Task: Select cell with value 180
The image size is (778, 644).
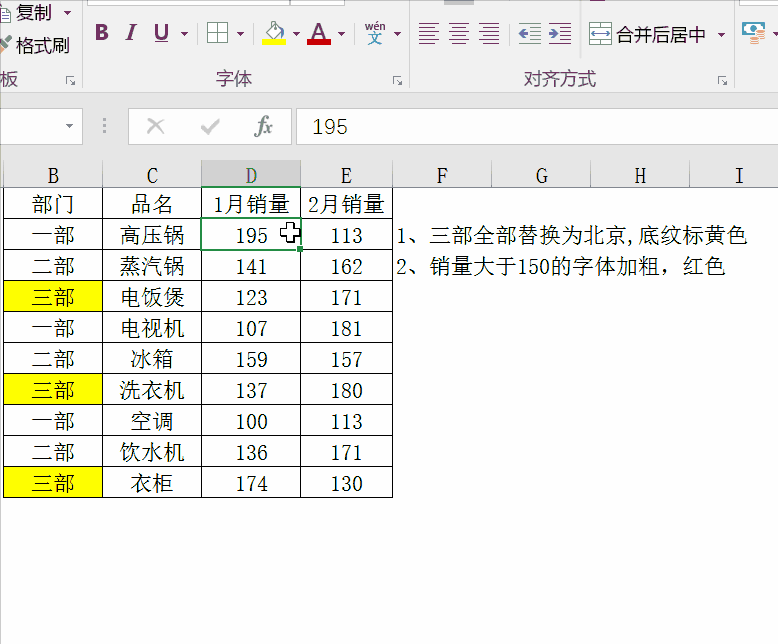Action: coord(346,389)
